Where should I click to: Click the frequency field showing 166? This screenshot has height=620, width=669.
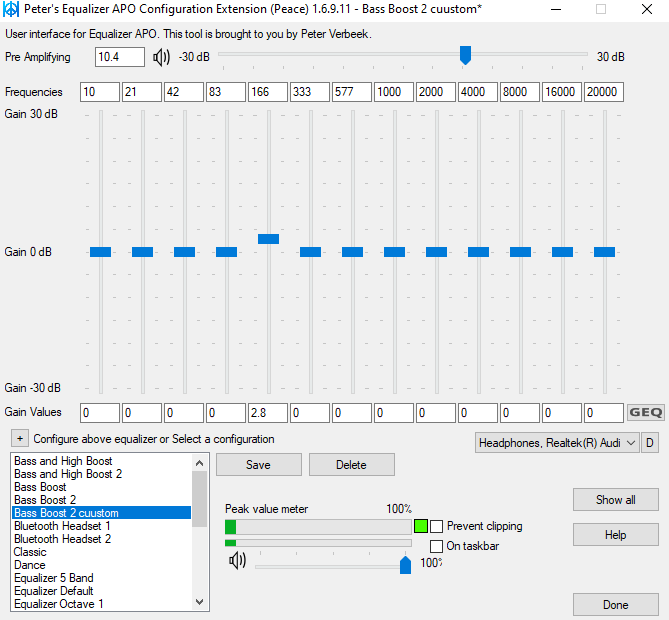coord(268,92)
